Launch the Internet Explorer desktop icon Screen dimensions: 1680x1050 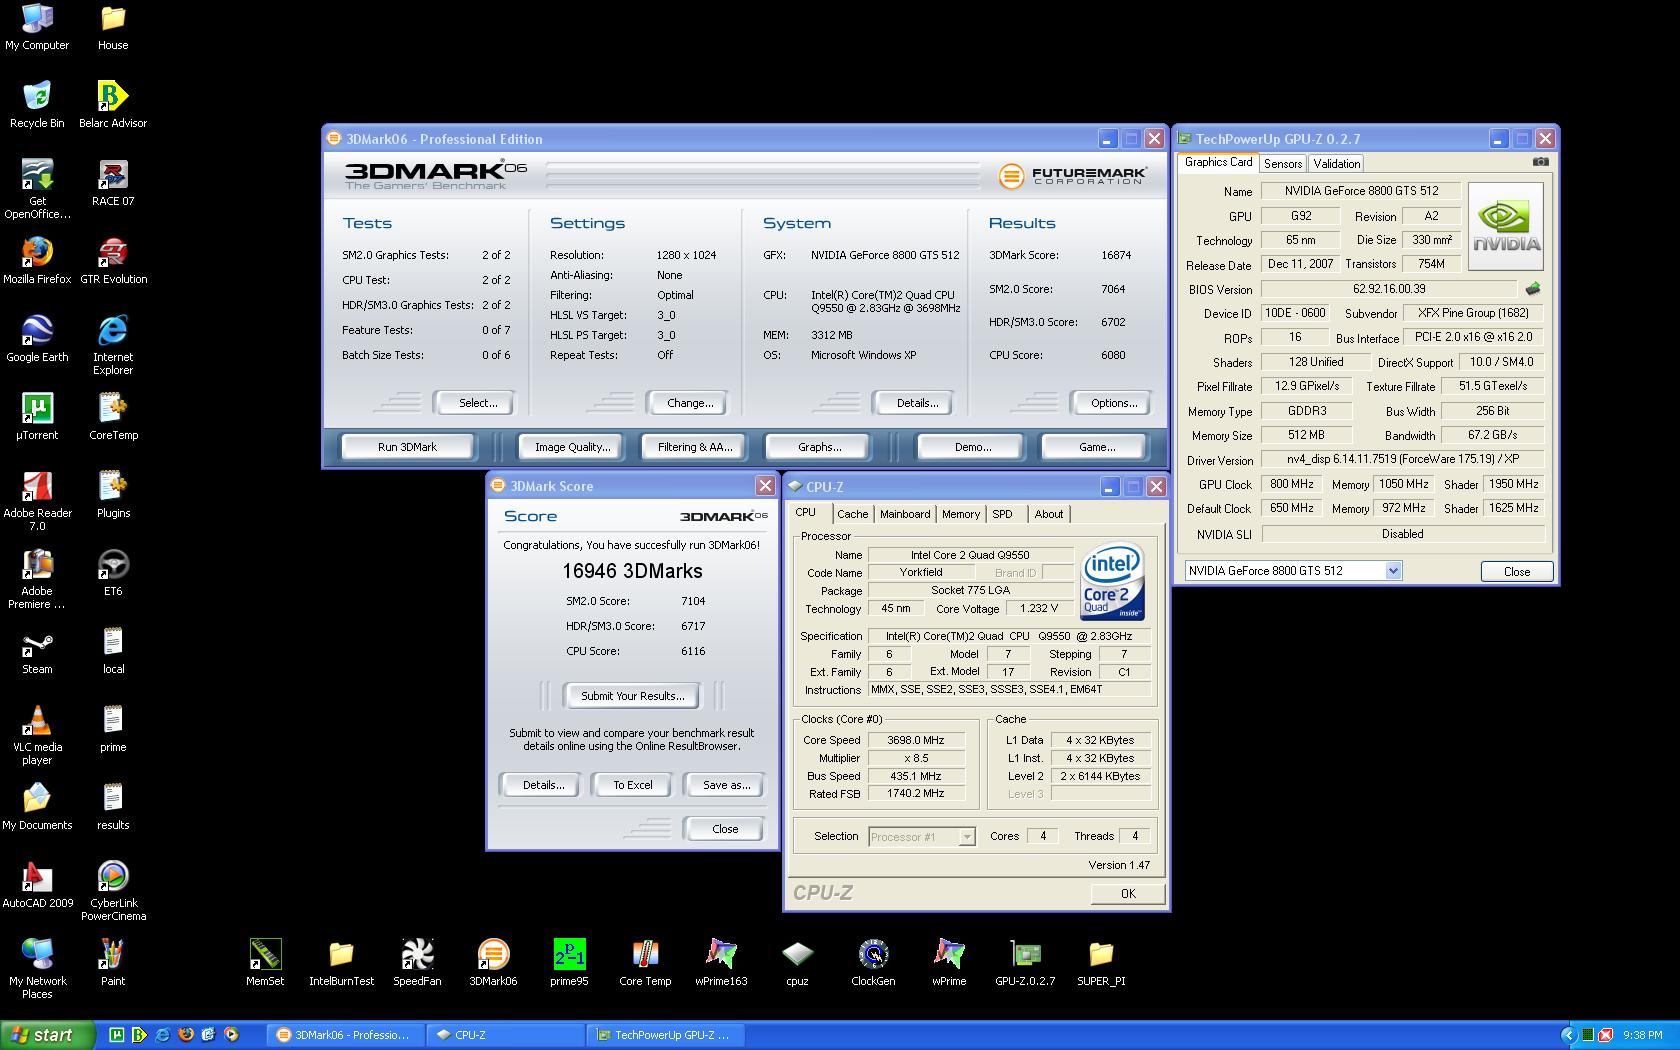tap(113, 344)
